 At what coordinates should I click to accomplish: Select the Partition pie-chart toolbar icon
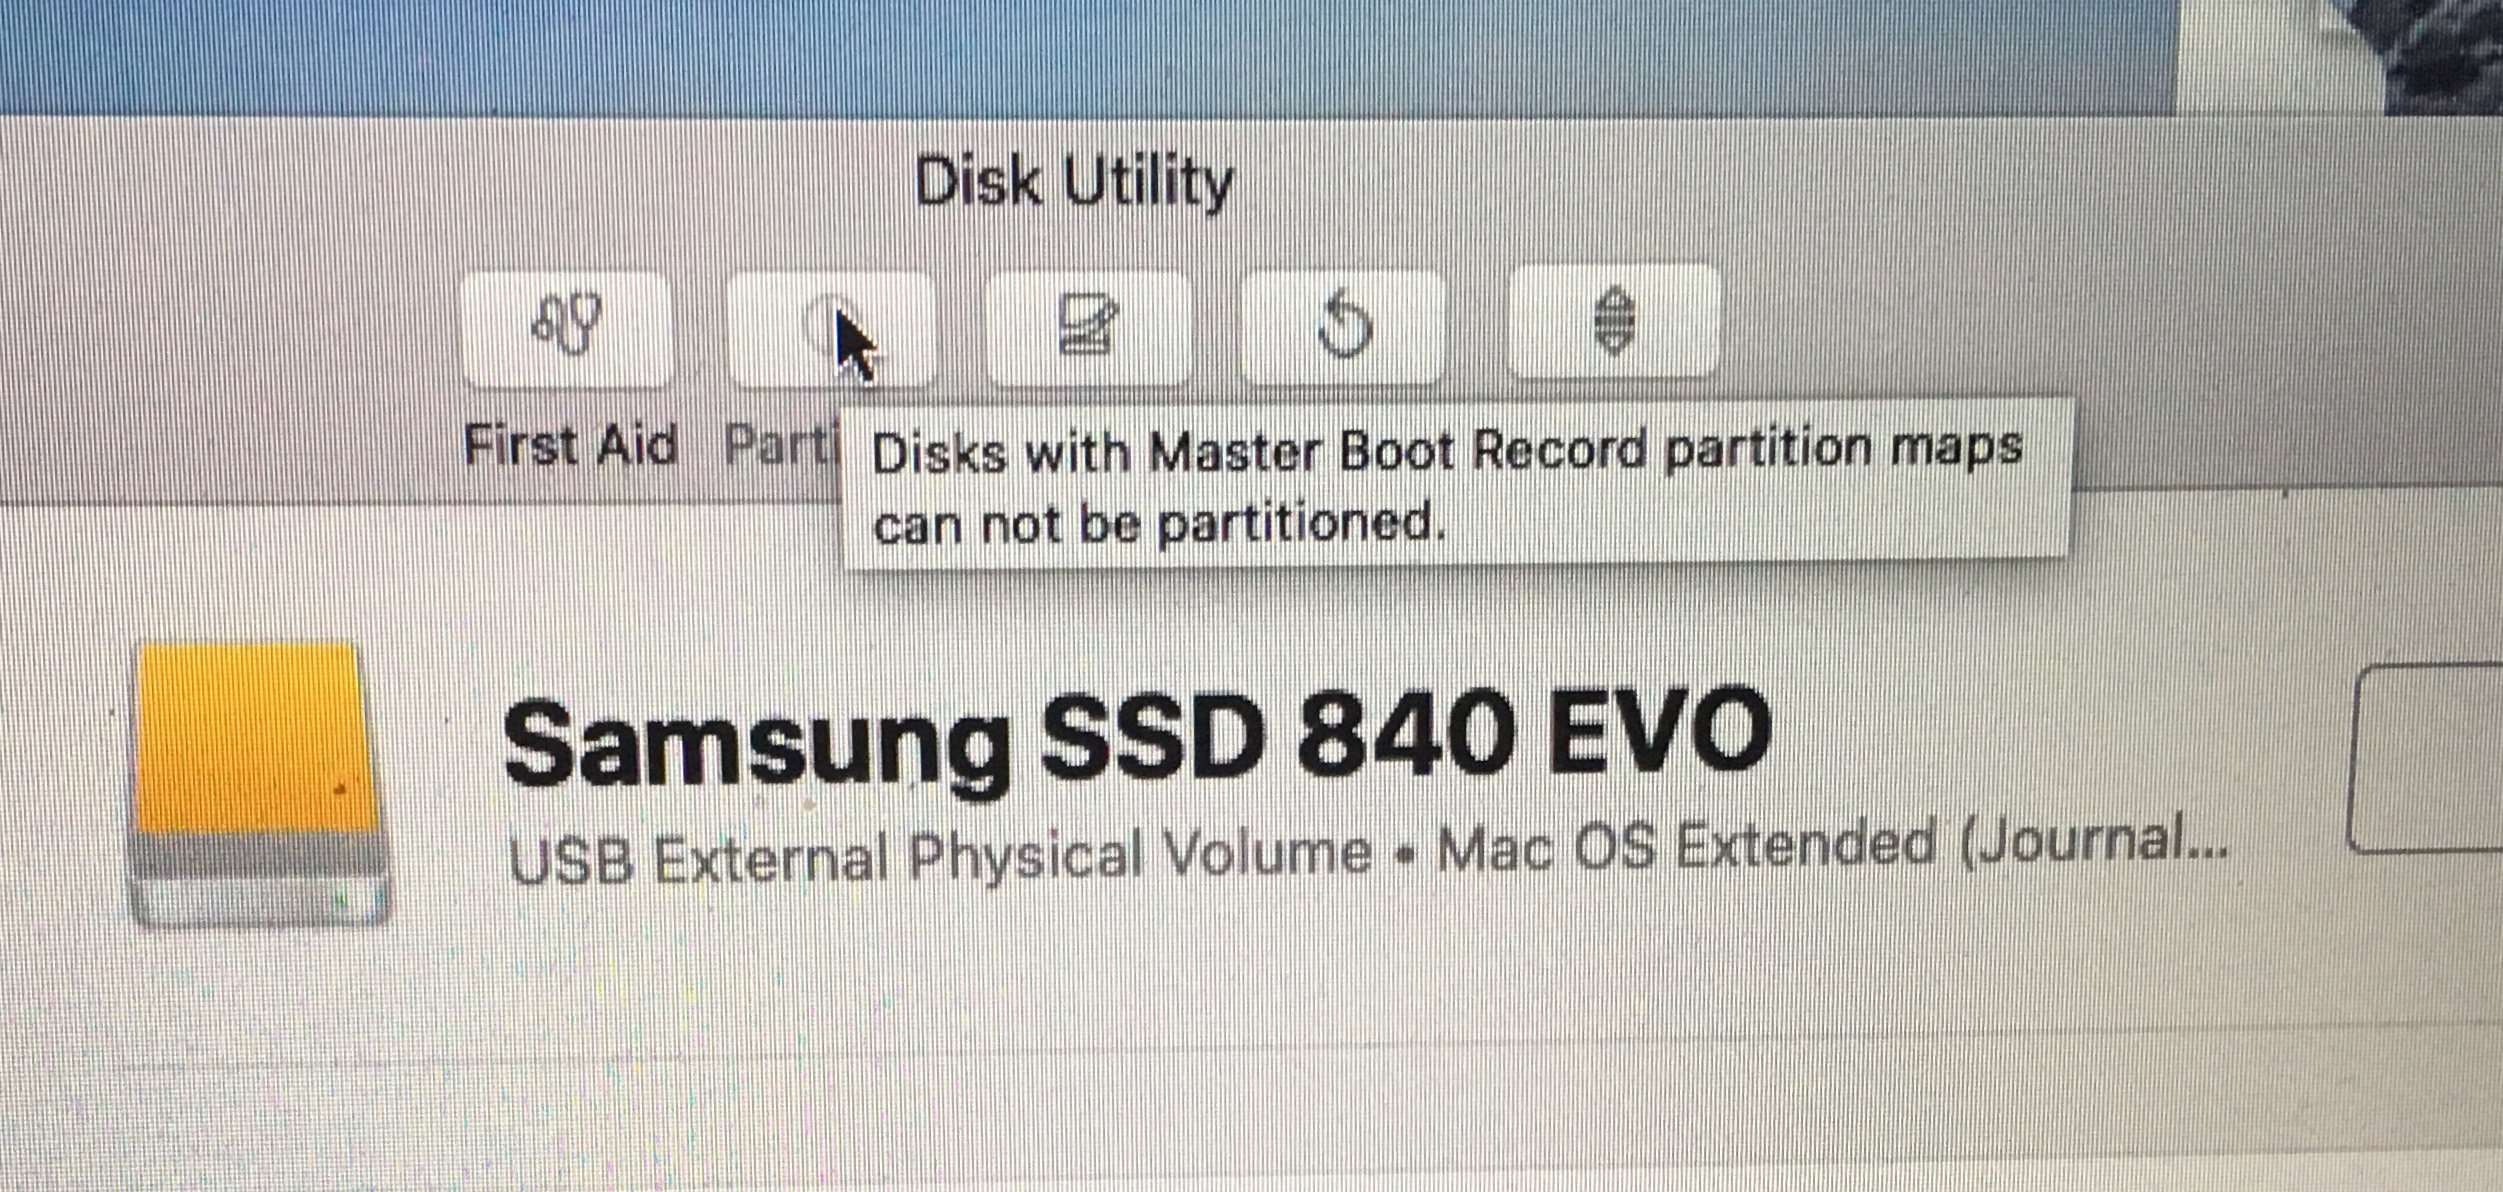[x=830, y=327]
